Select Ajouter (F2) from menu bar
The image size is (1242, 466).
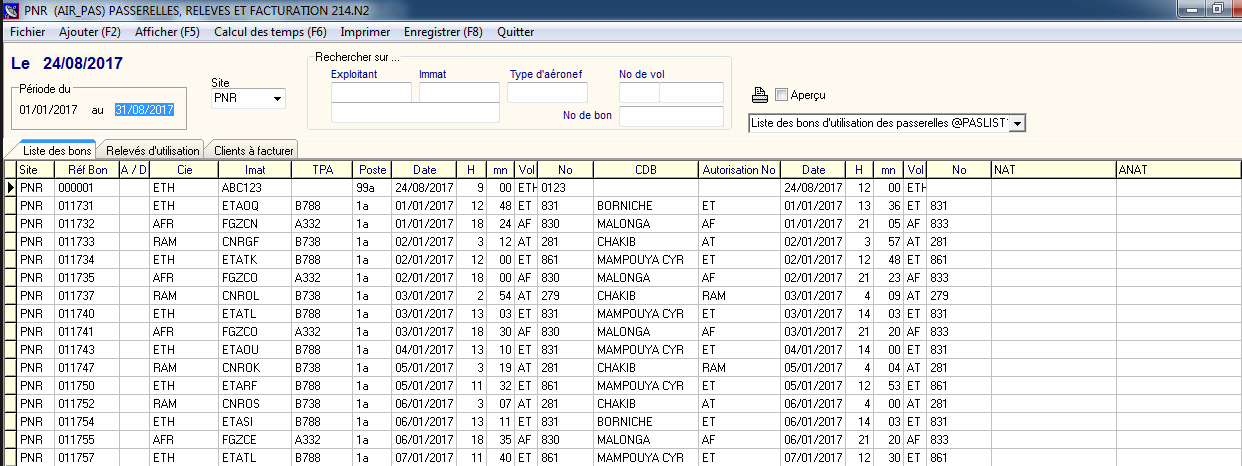(x=90, y=32)
